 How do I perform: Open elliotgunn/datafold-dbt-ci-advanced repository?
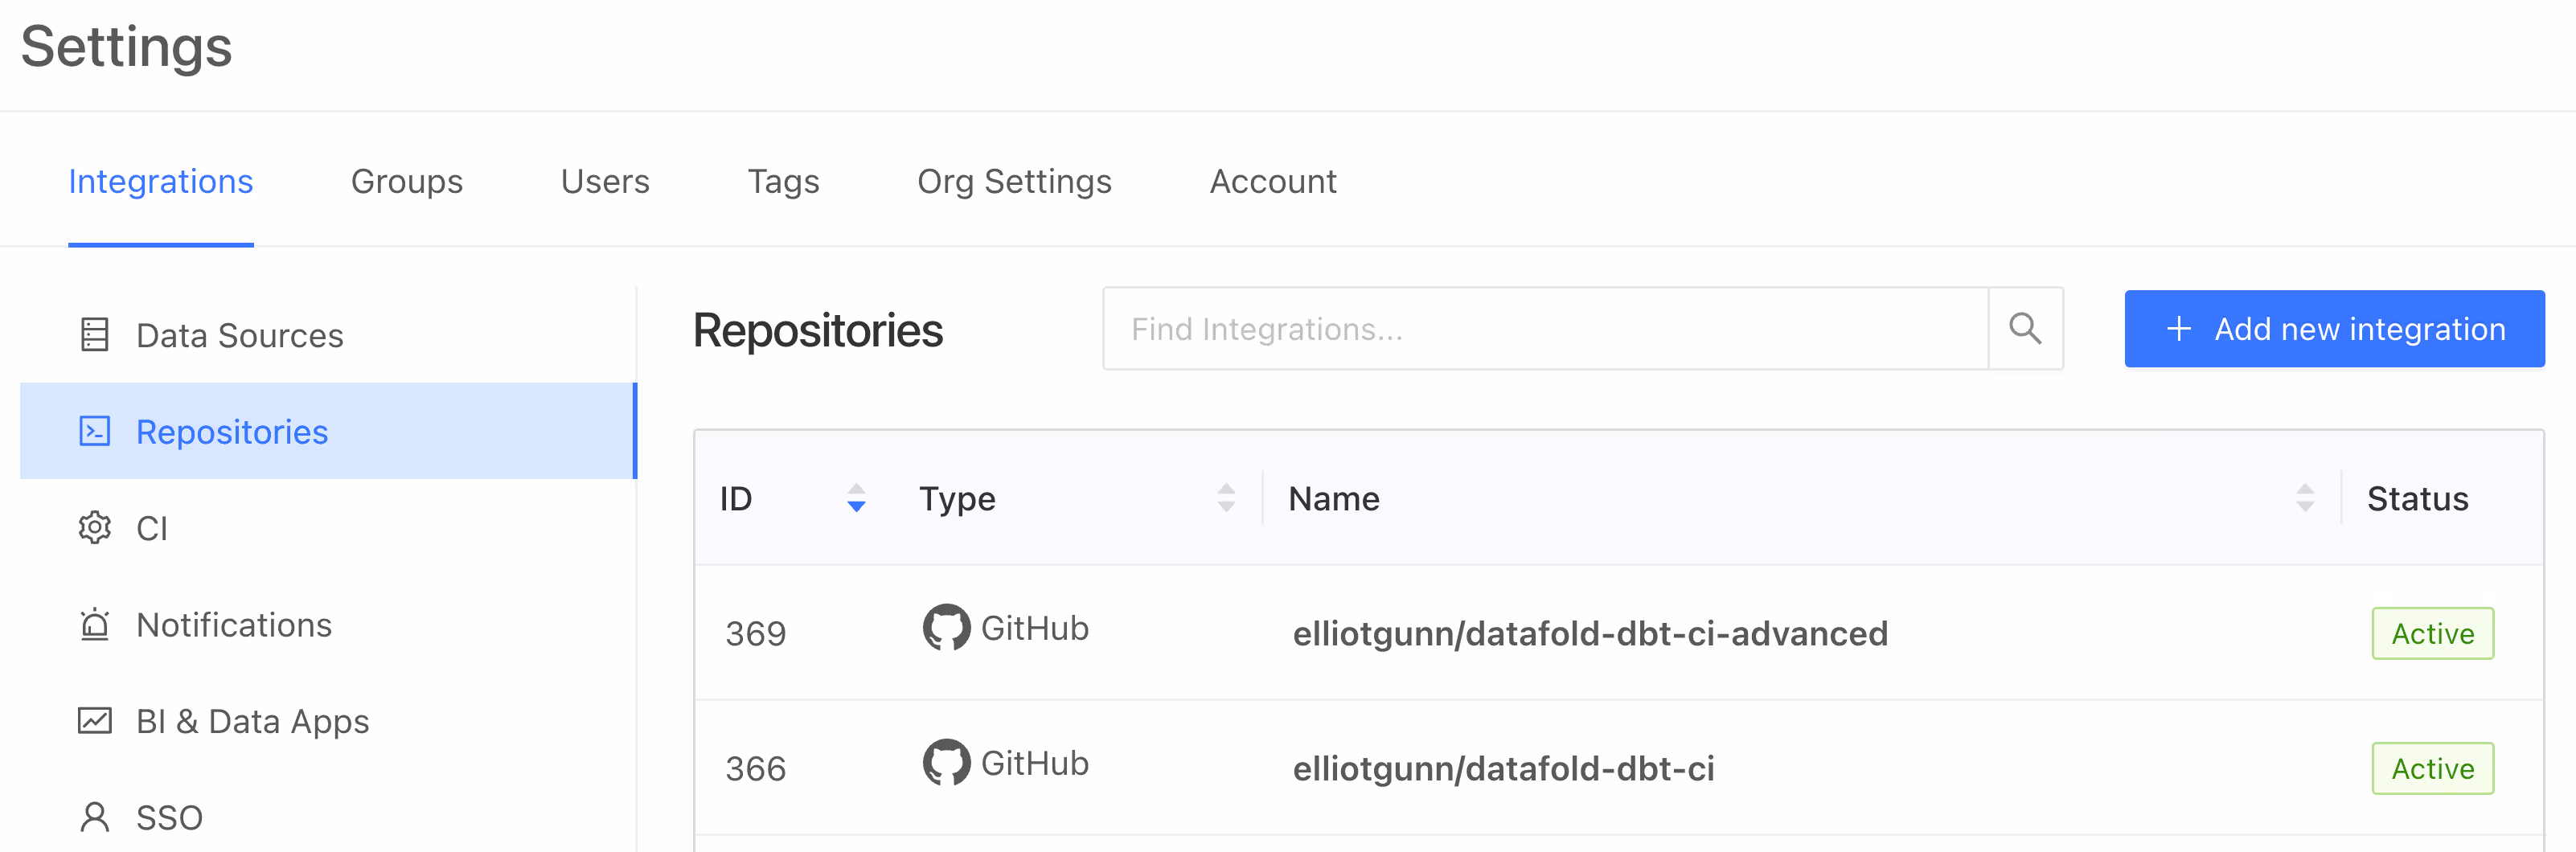click(x=1590, y=633)
